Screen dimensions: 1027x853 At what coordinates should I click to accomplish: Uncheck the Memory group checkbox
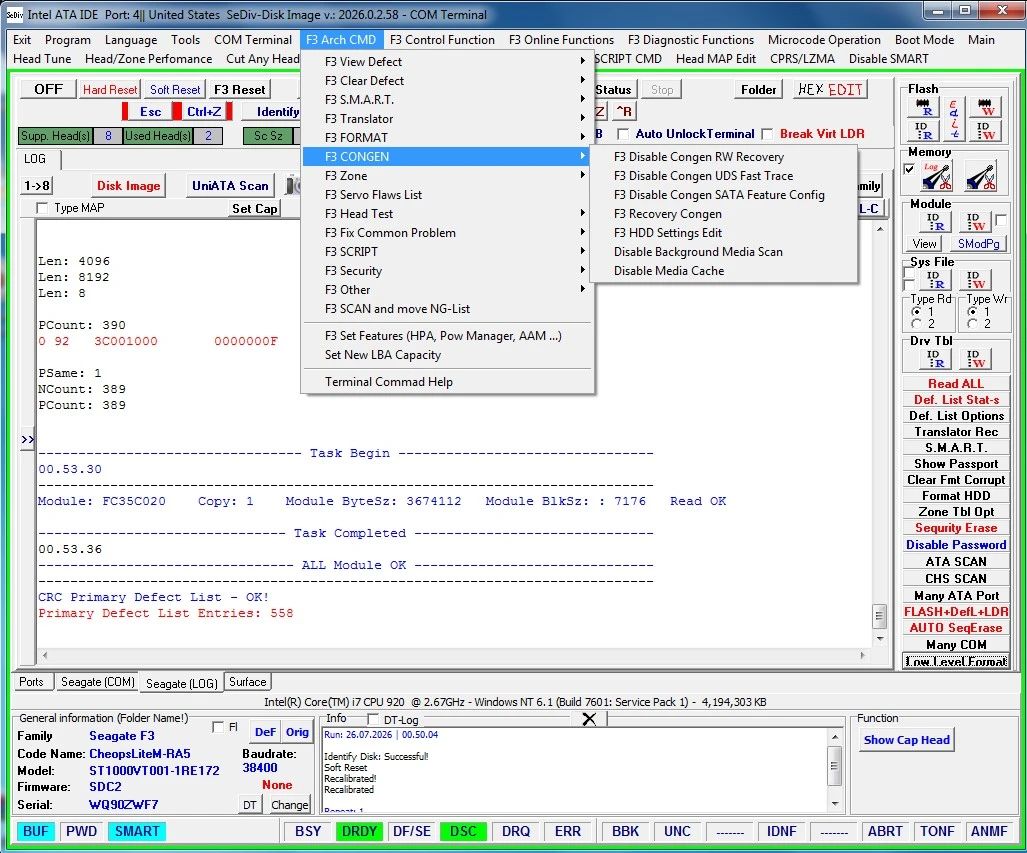pos(909,169)
